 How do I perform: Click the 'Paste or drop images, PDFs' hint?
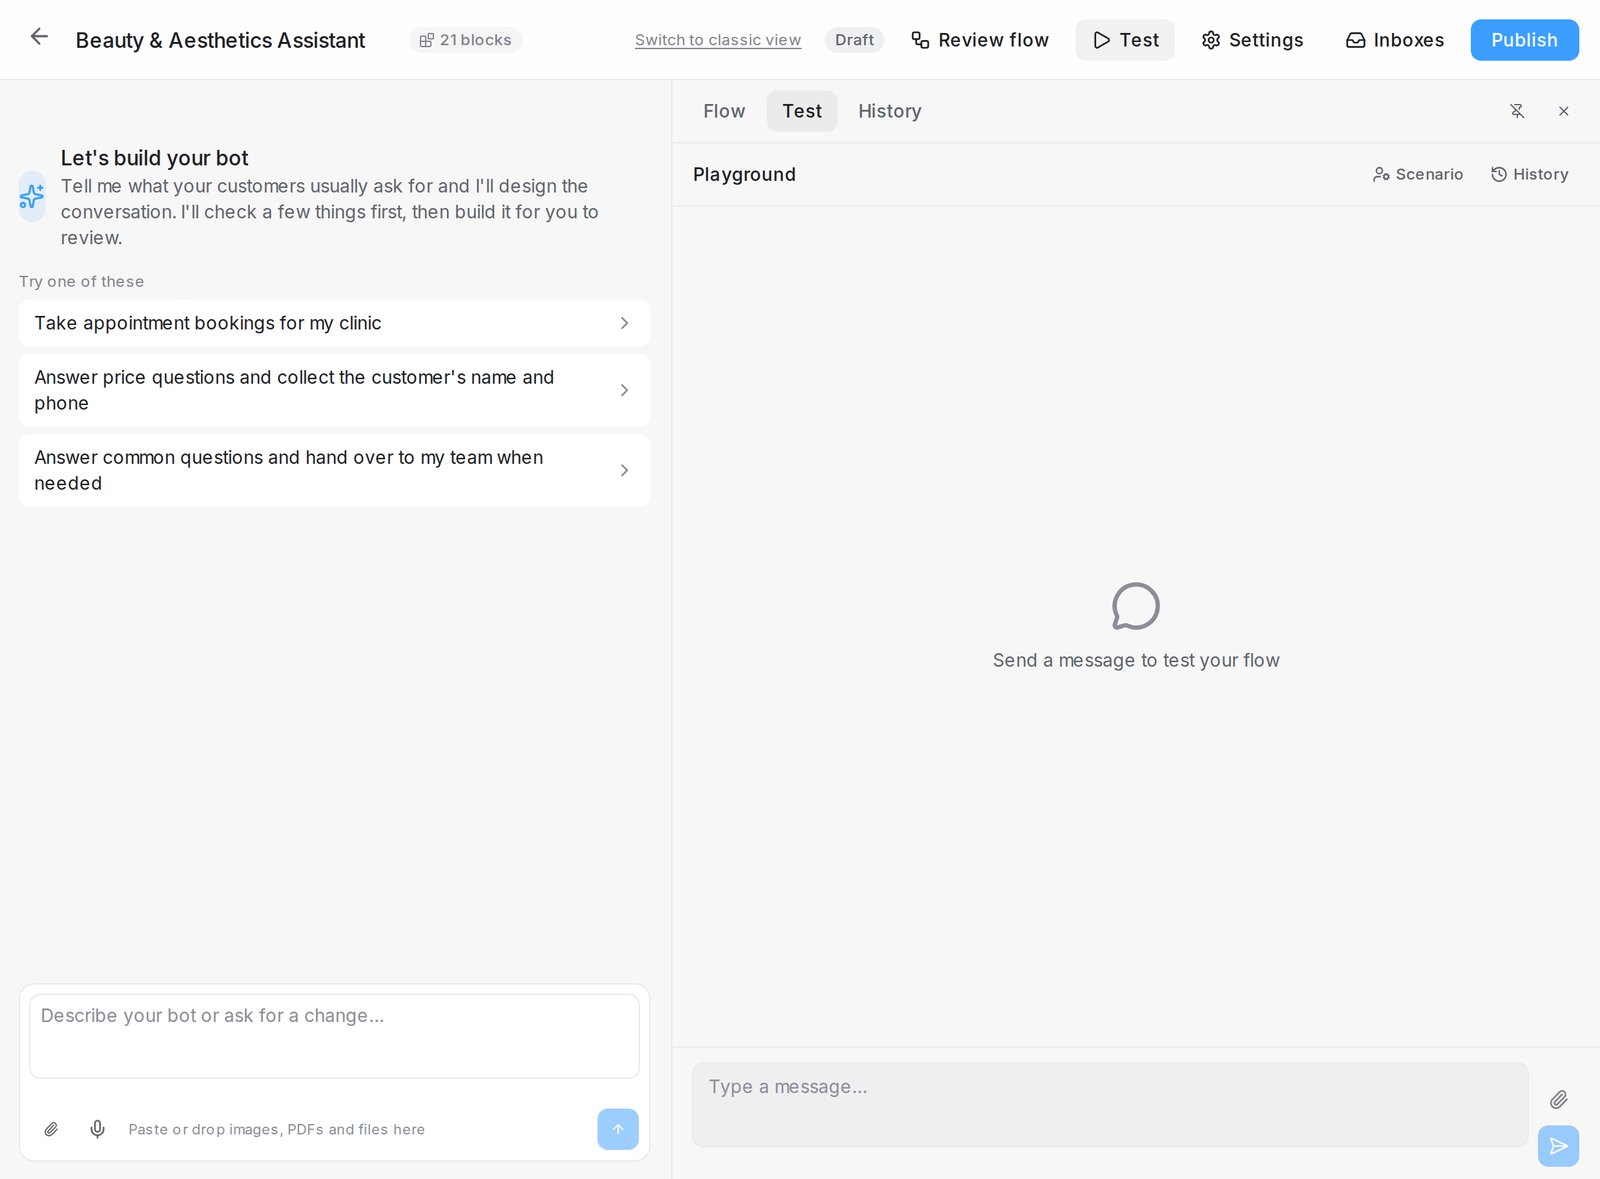277,1129
